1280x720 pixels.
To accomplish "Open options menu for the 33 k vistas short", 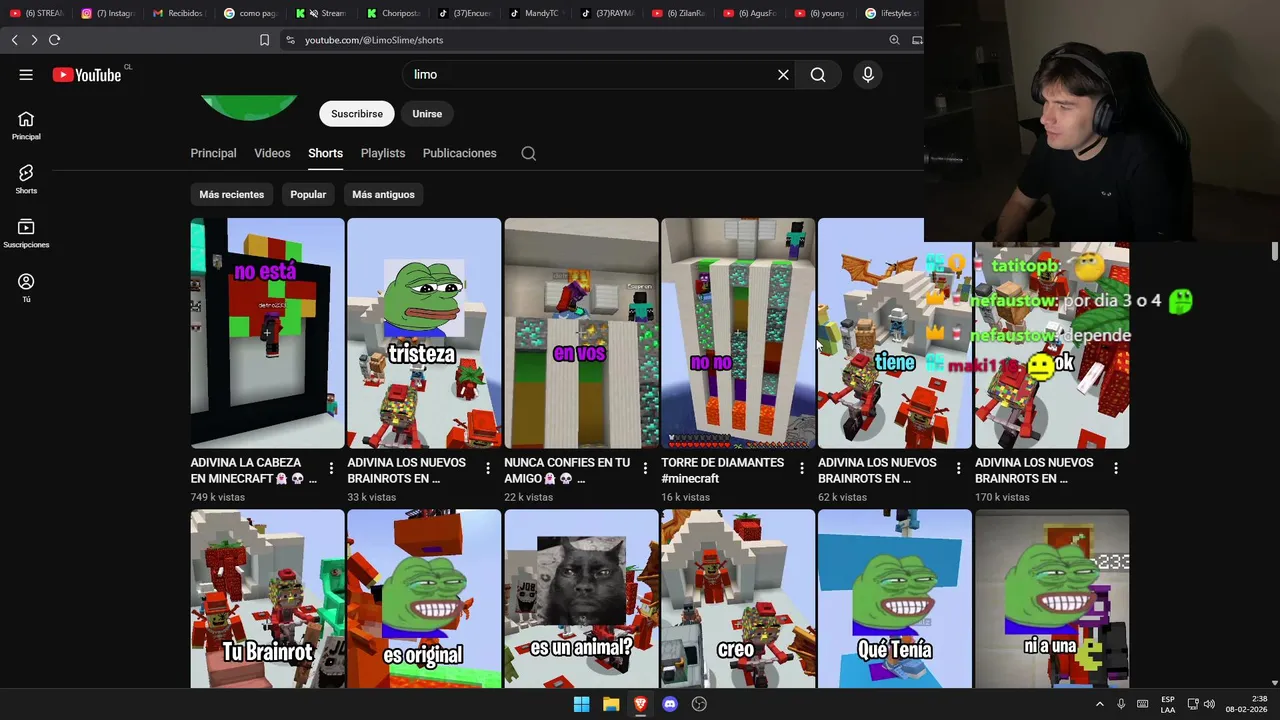I will [488, 468].
